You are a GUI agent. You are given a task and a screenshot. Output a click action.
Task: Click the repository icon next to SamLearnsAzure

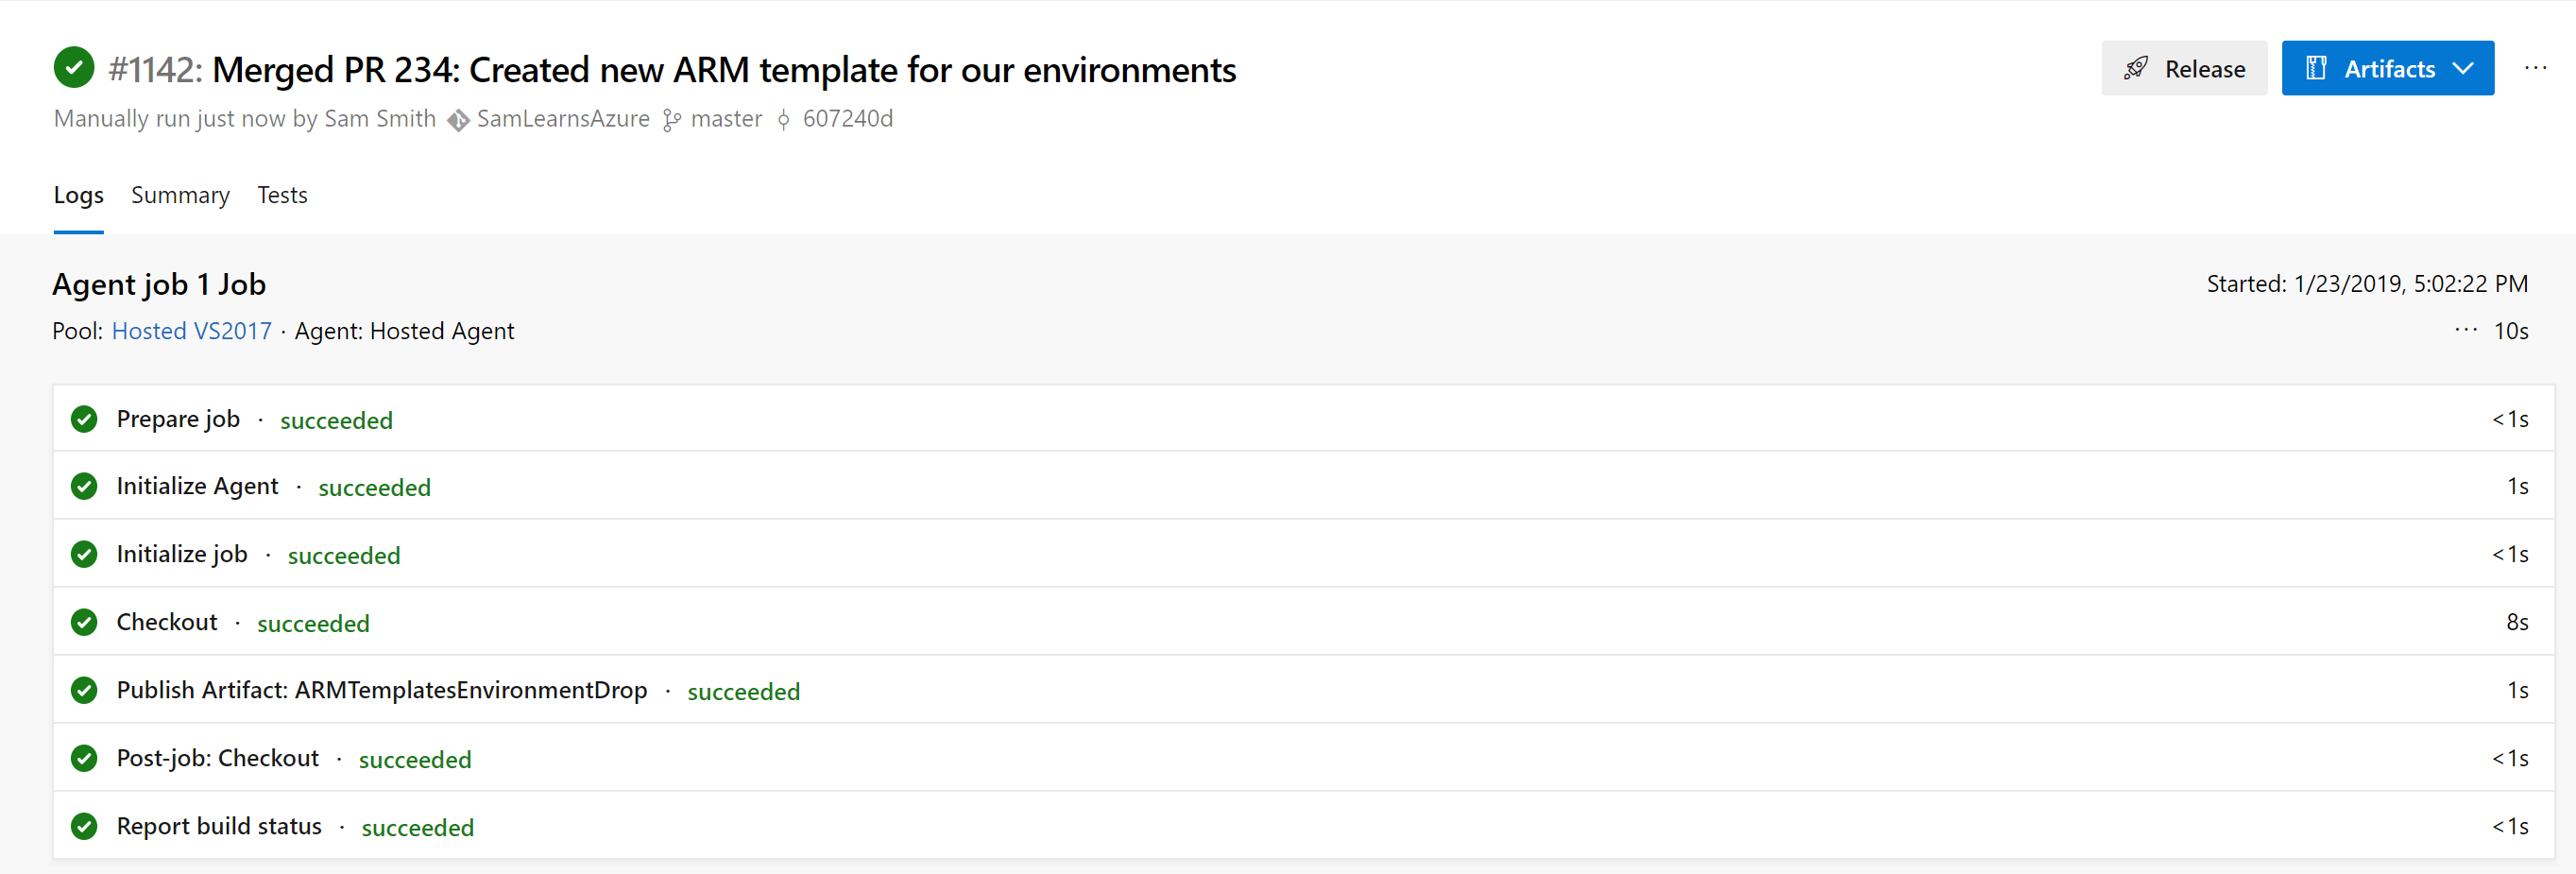tap(458, 120)
